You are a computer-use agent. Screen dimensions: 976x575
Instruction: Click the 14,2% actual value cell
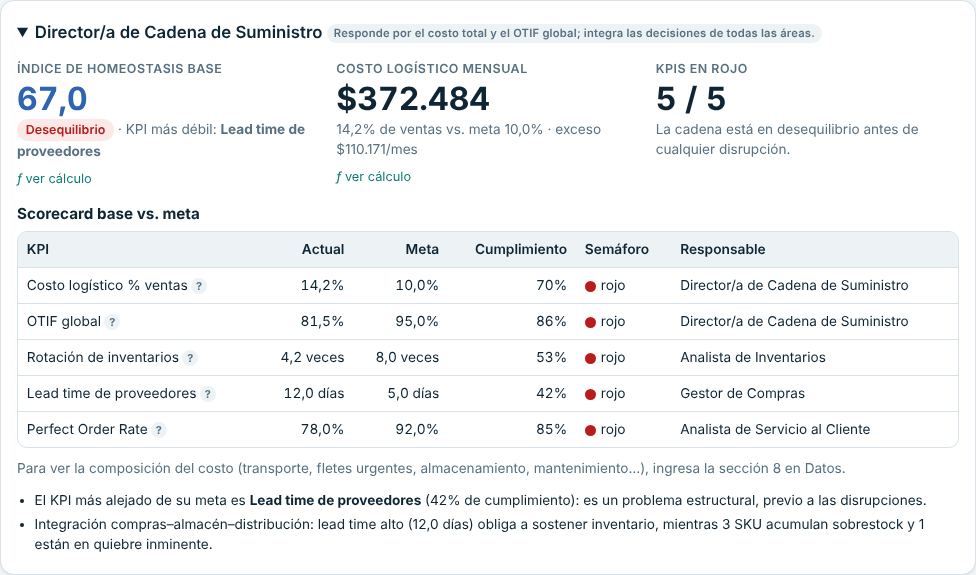click(x=322, y=286)
